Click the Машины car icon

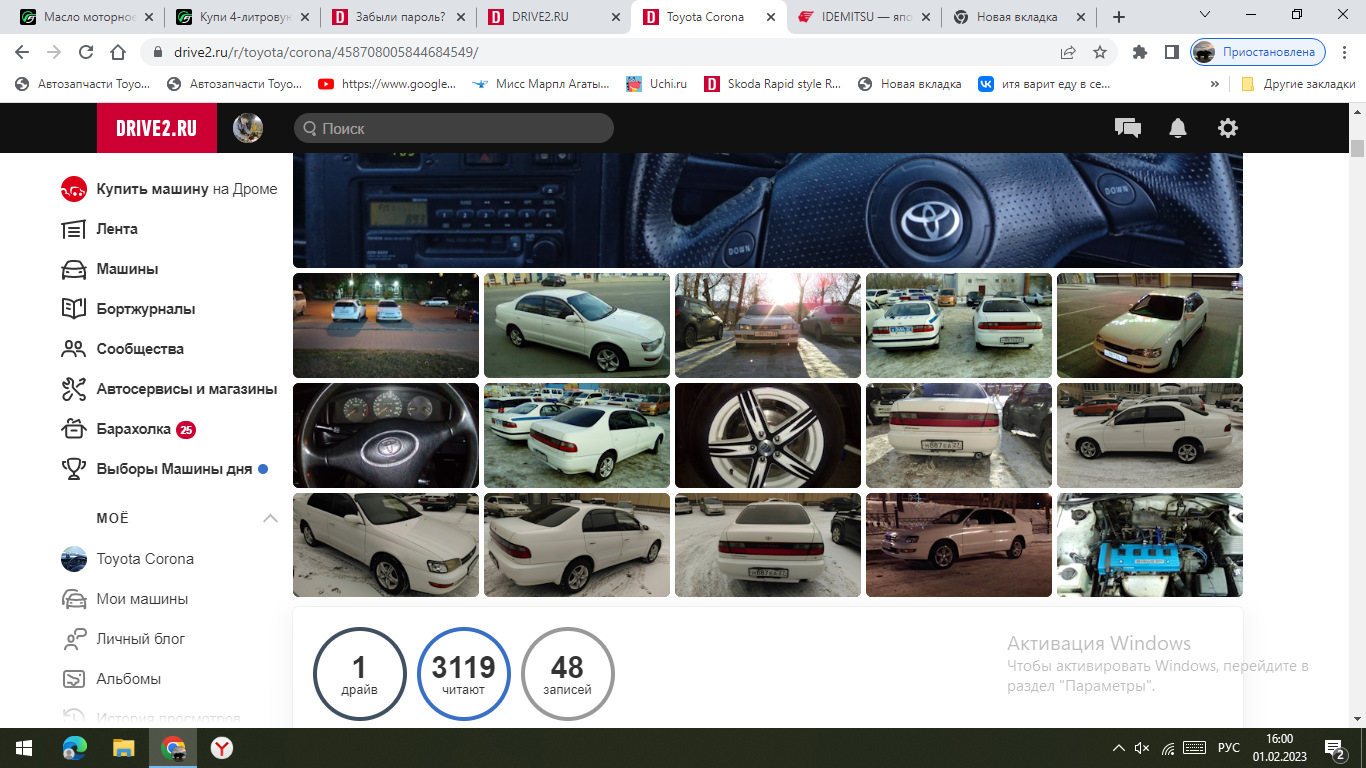[x=73, y=269]
